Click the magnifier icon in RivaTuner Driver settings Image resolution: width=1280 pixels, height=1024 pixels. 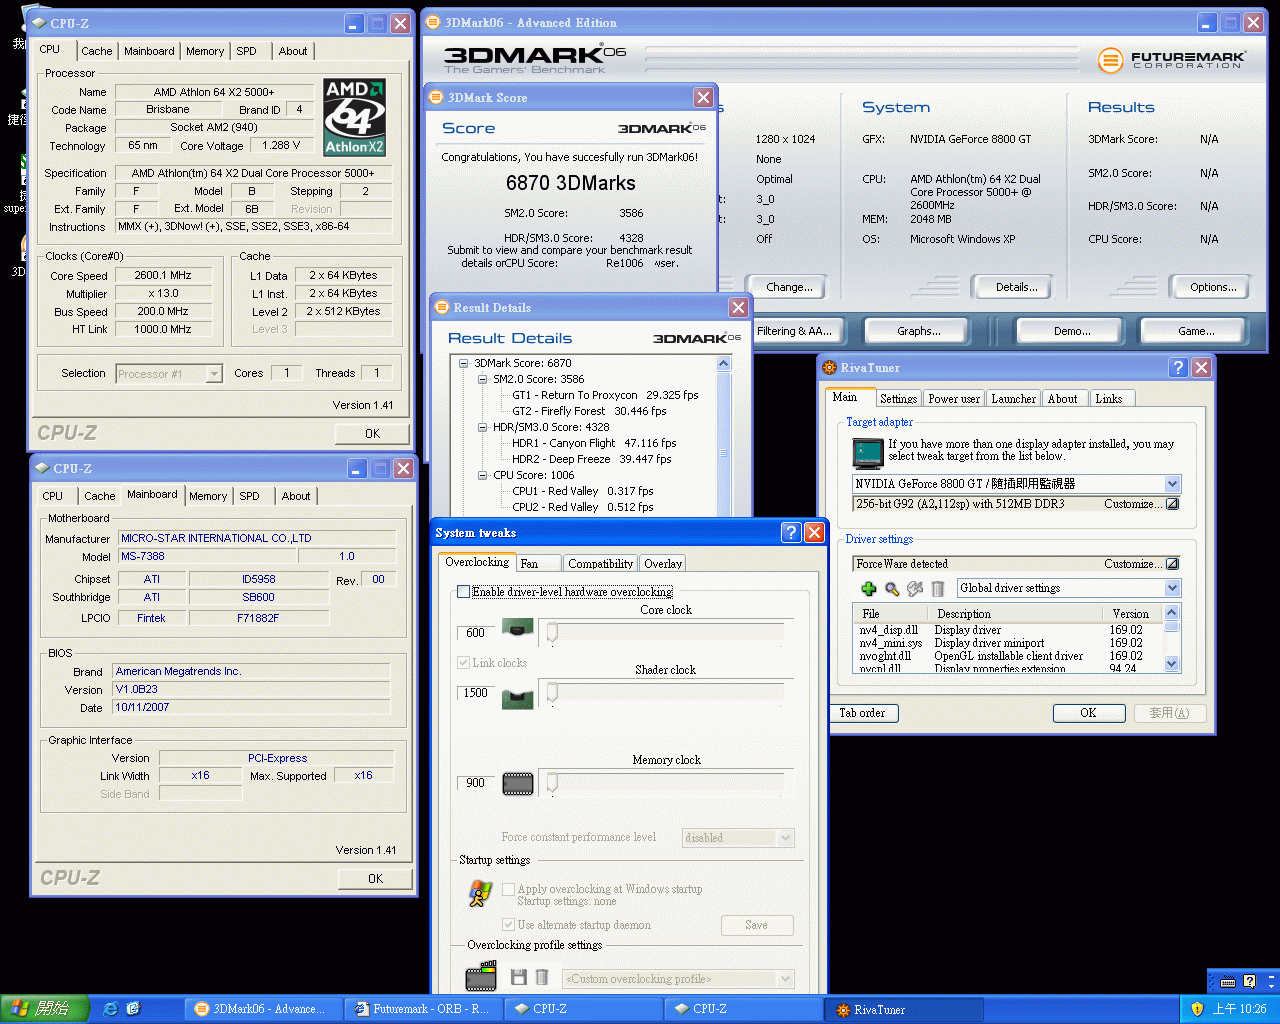pyautogui.click(x=891, y=588)
